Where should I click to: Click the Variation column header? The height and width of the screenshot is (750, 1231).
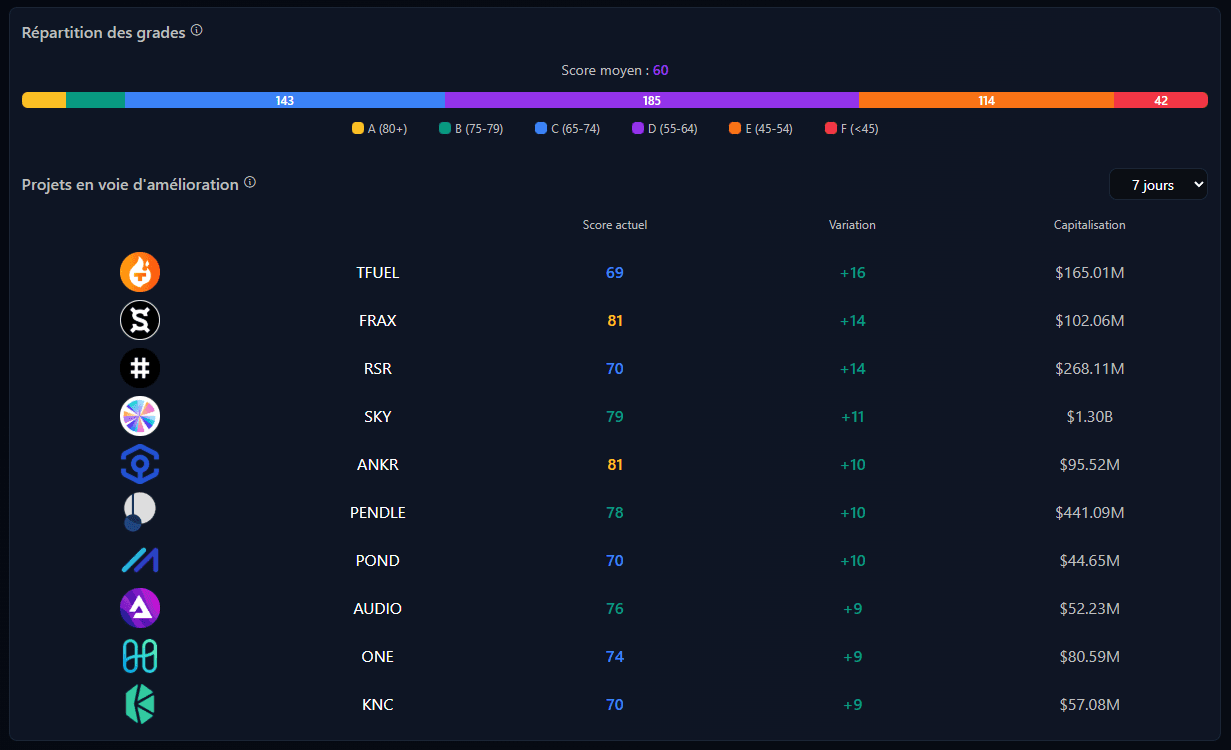point(852,225)
